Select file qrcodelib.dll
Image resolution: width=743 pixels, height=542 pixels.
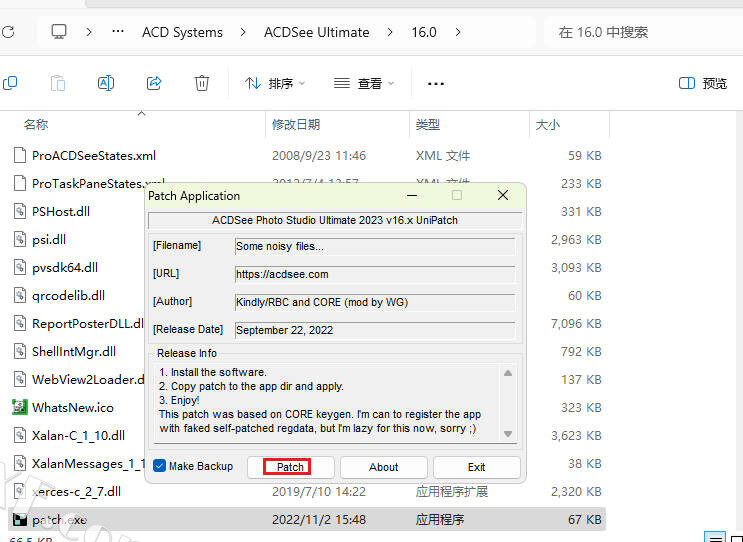pos(68,295)
